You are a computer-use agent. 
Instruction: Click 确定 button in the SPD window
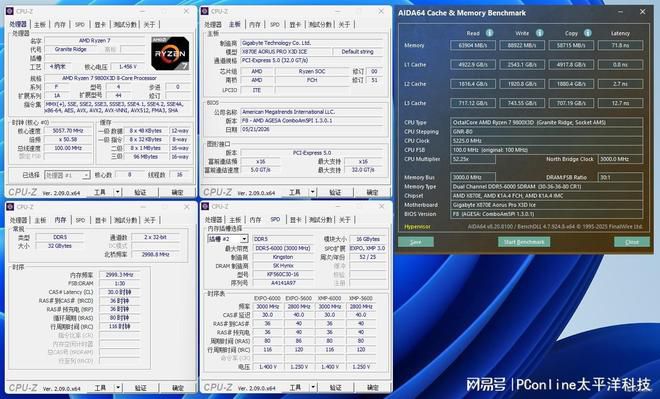coord(373,387)
